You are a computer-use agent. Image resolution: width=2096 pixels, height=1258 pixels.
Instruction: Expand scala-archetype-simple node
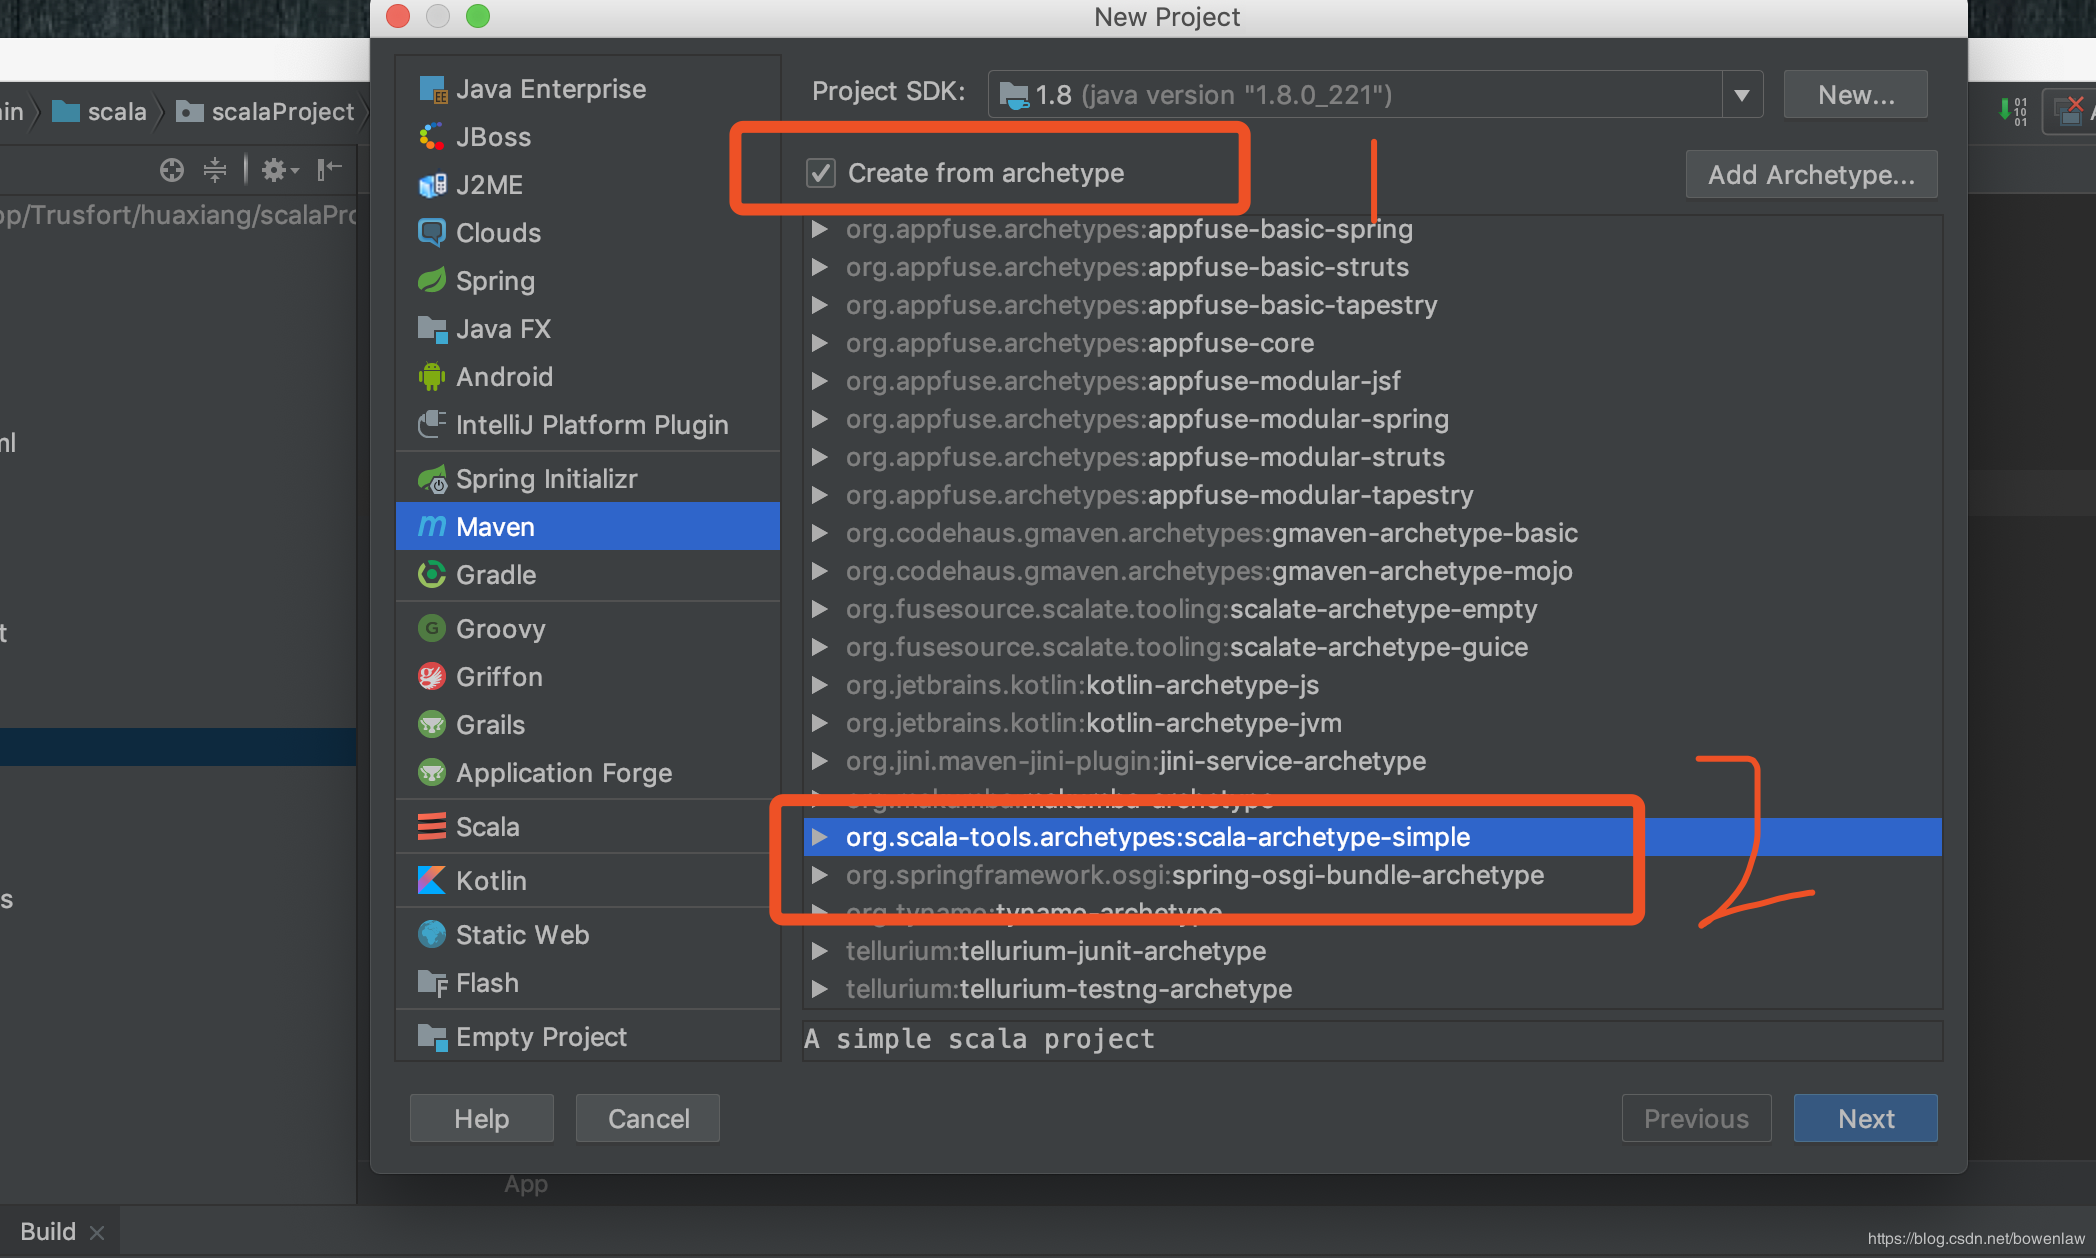click(820, 837)
